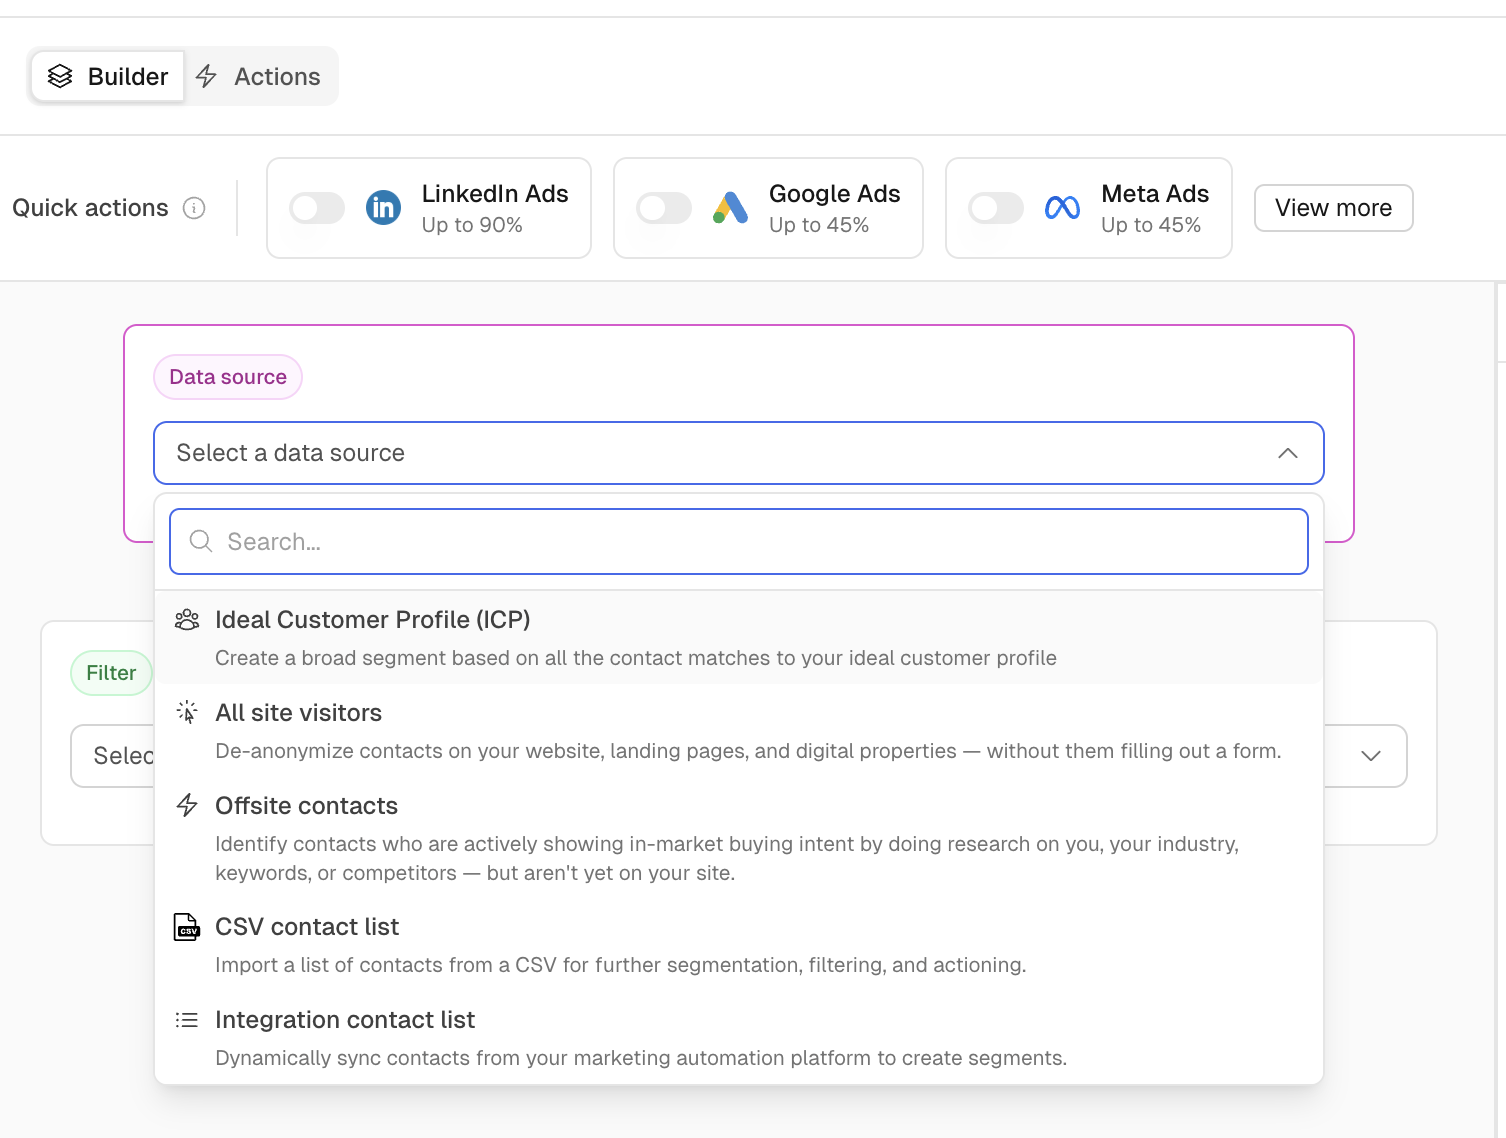Expand the Filter dropdown chevron
Screen dimensions: 1506x1138
(x=1370, y=756)
